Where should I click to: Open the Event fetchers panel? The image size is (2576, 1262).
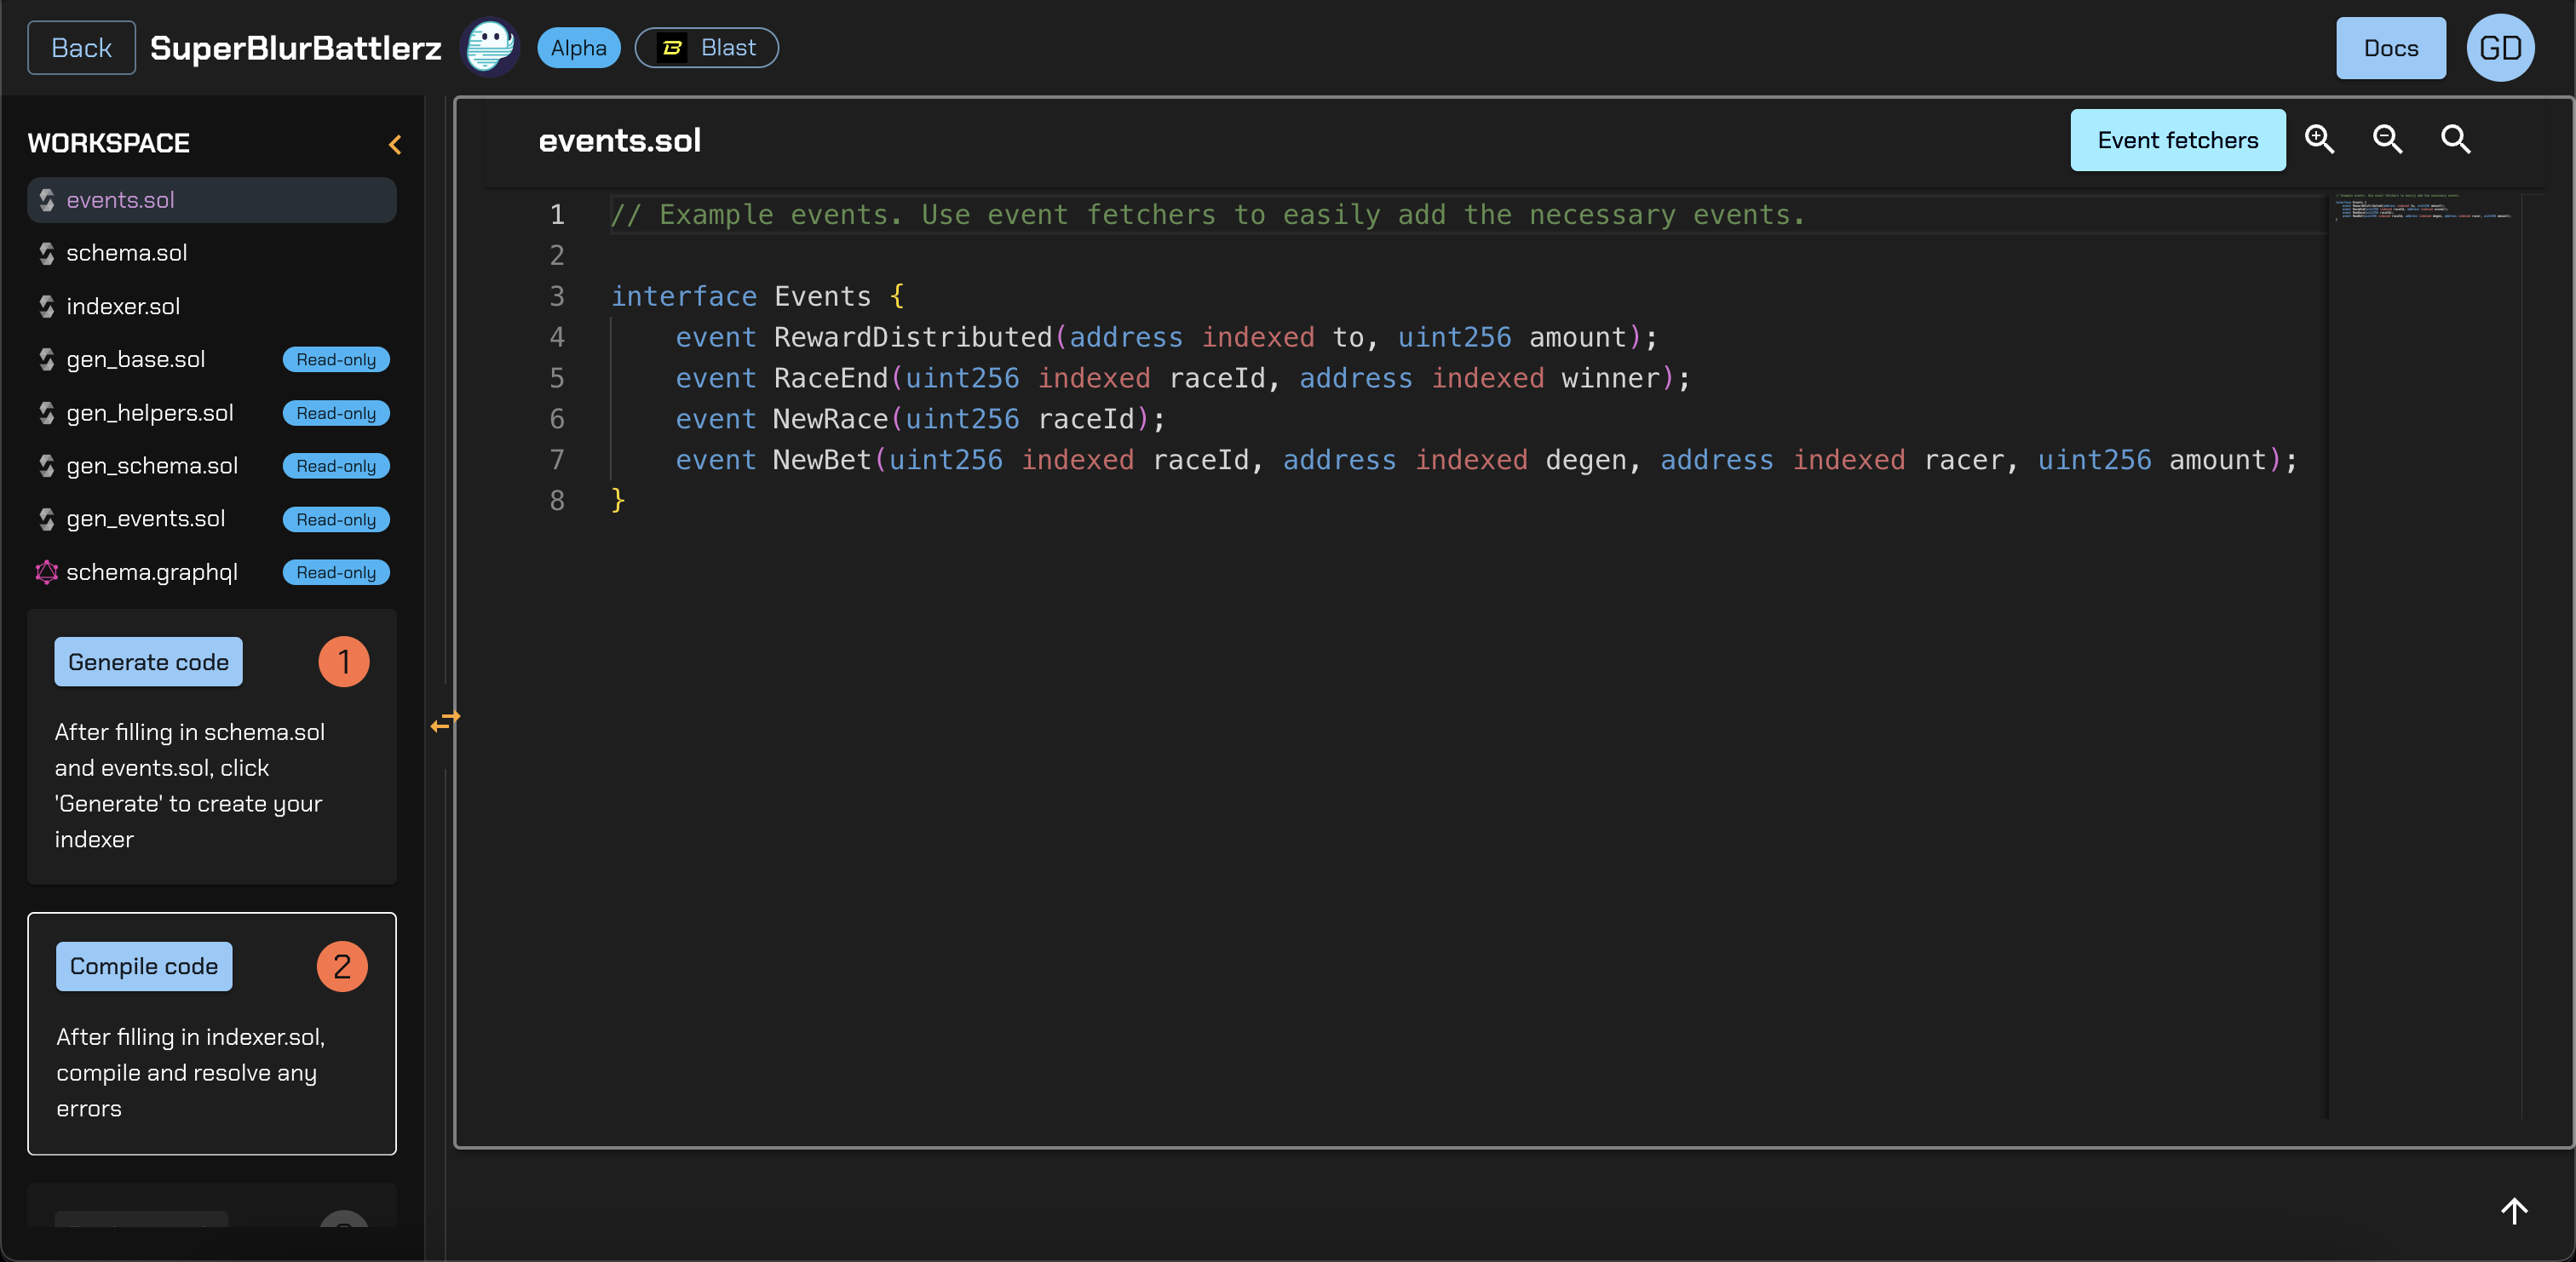[2176, 140]
